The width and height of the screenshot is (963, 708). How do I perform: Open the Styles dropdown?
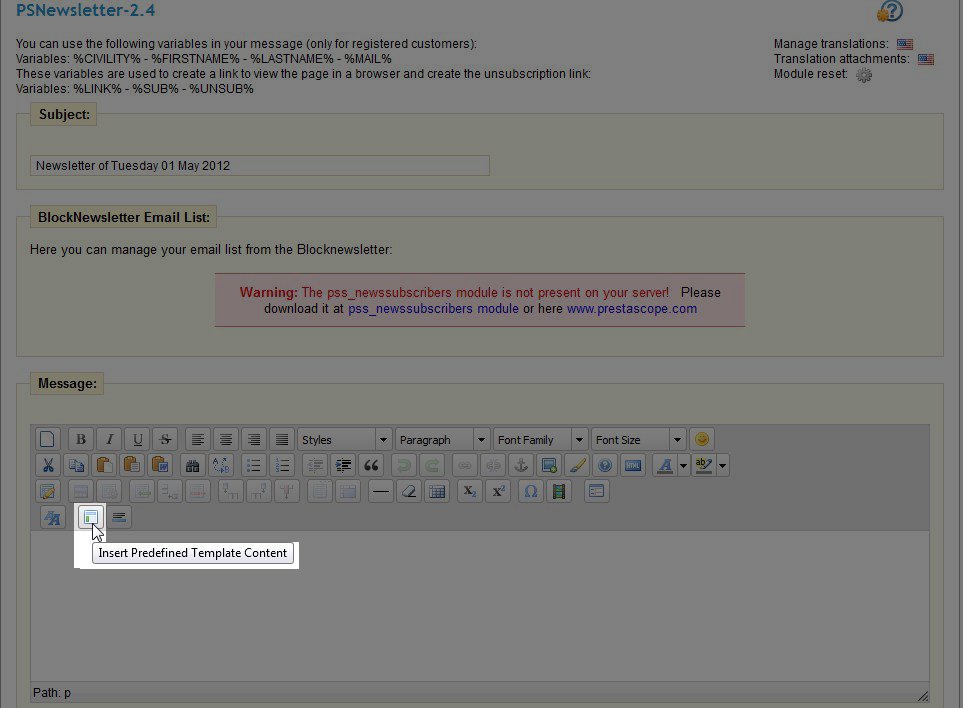[344, 439]
